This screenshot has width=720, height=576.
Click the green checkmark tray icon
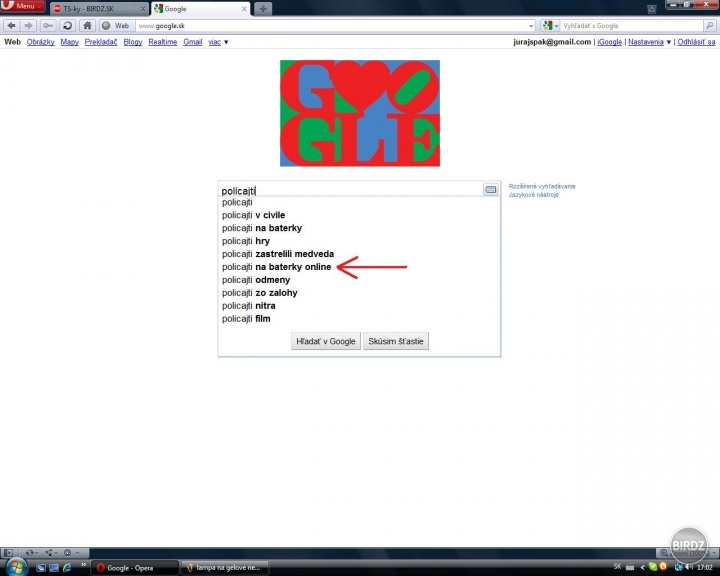[x=652, y=567]
